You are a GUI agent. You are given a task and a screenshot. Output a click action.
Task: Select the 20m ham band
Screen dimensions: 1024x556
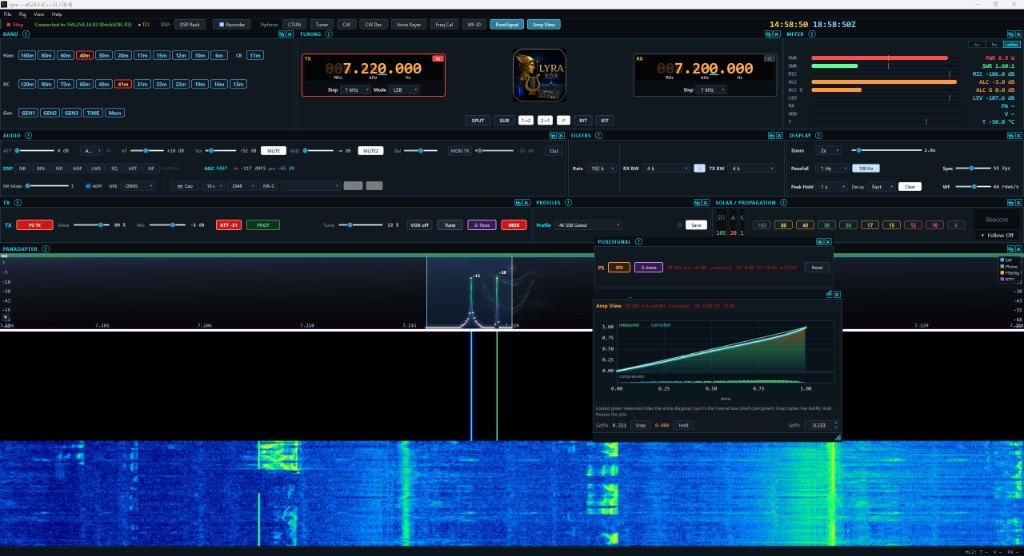[x=123, y=56]
